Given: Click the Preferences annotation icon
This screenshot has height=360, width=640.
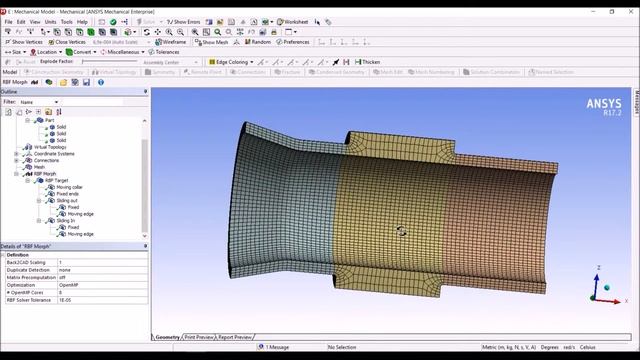Looking at the screenshot, I should coord(293,42).
